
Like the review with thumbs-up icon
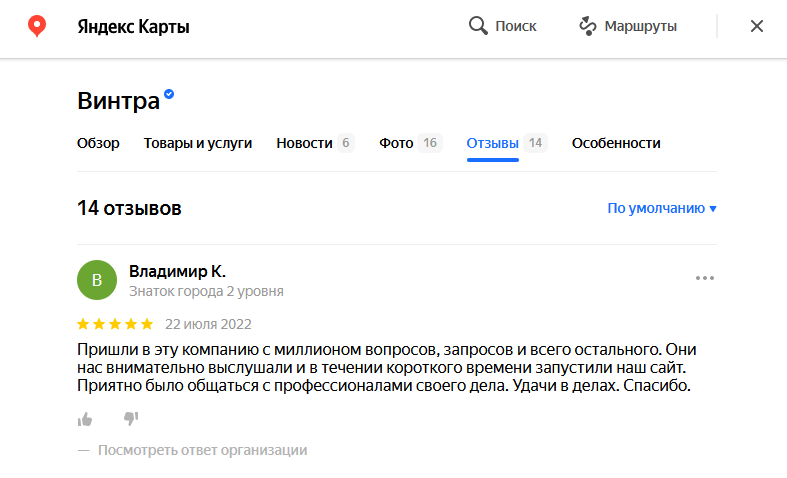click(85, 419)
